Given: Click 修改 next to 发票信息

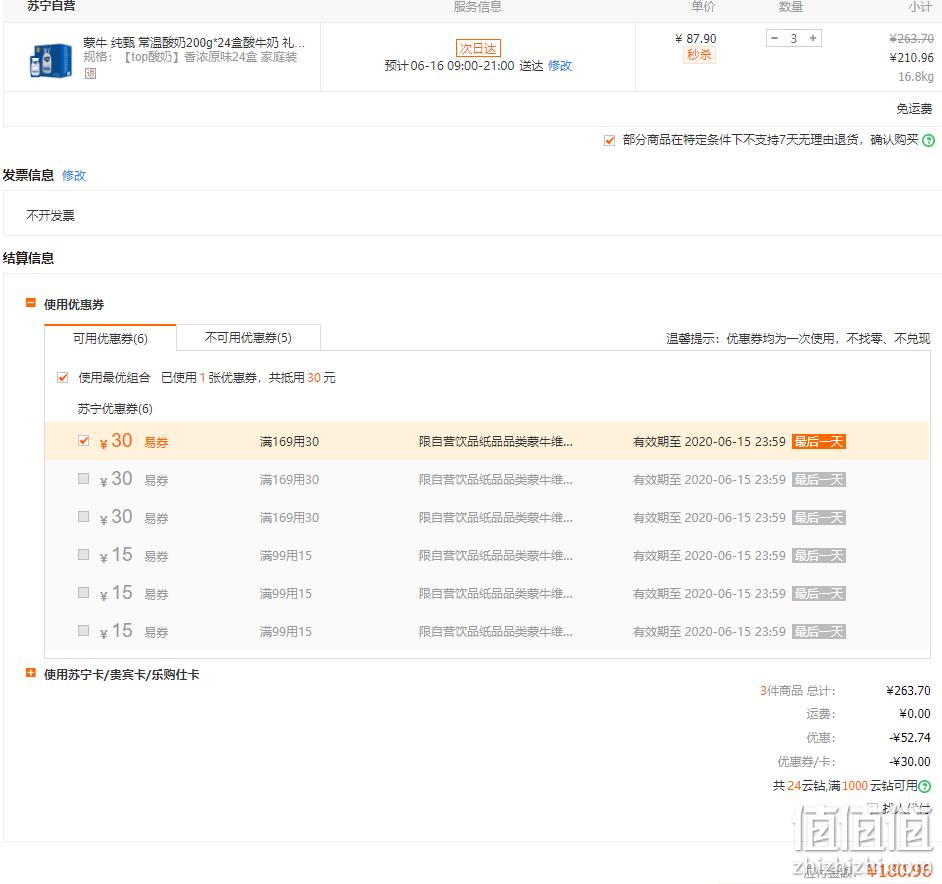Looking at the screenshot, I should click(x=74, y=175).
